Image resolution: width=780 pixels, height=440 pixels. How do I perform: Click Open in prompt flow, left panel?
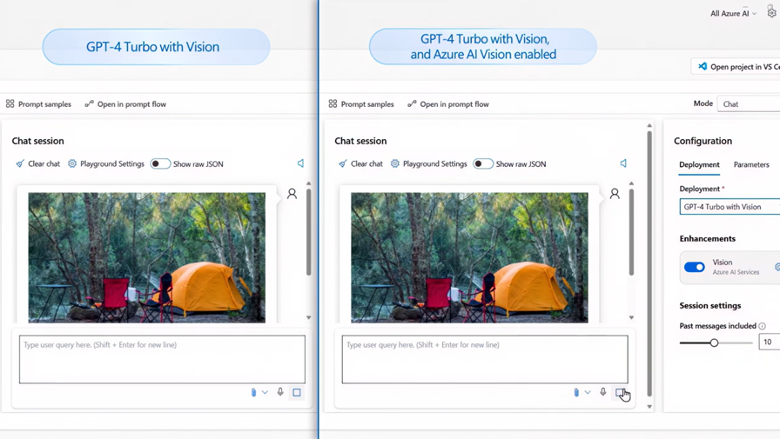click(125, 104)
